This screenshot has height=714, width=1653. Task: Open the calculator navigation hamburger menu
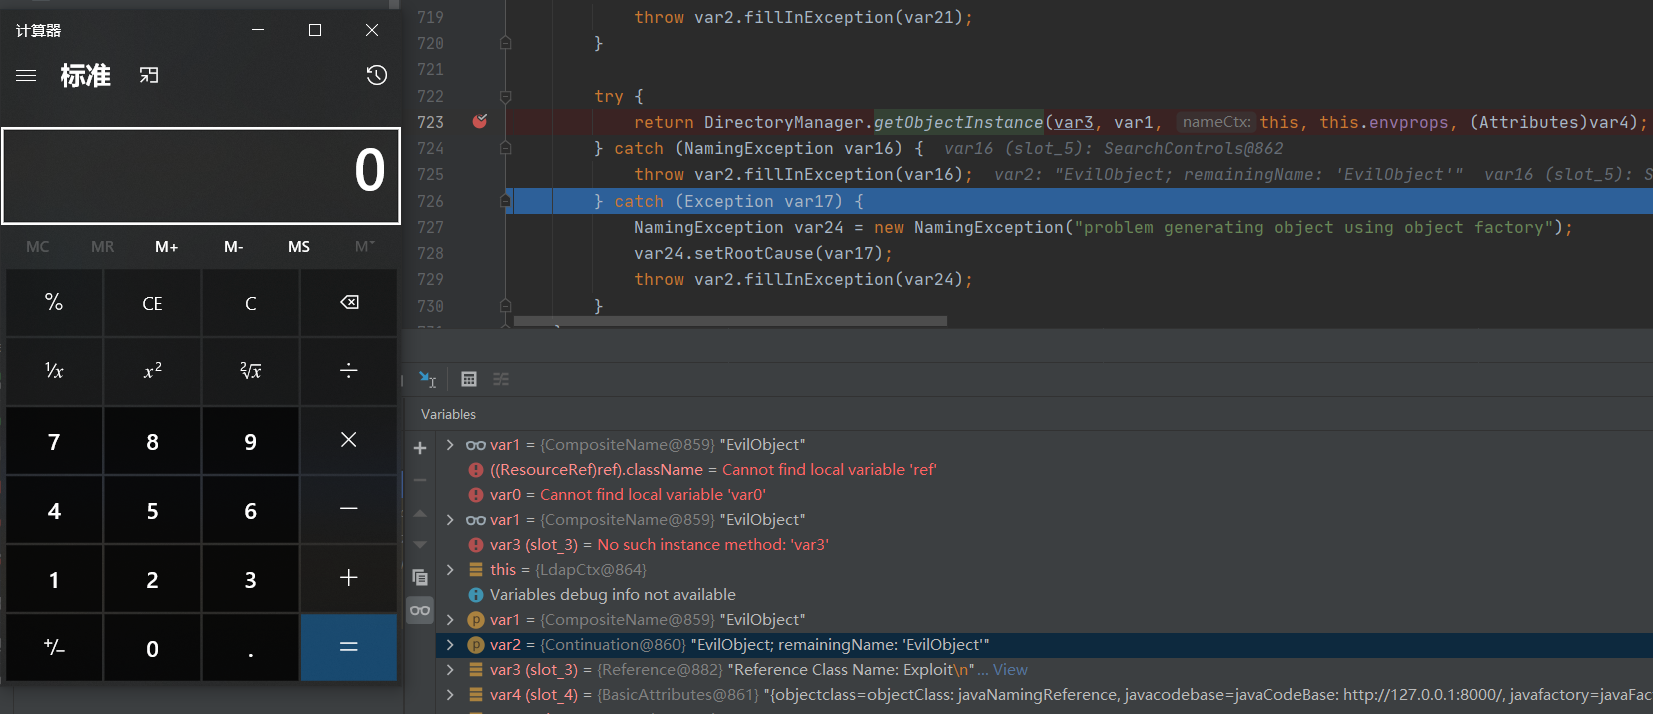(x=26, y=76)
